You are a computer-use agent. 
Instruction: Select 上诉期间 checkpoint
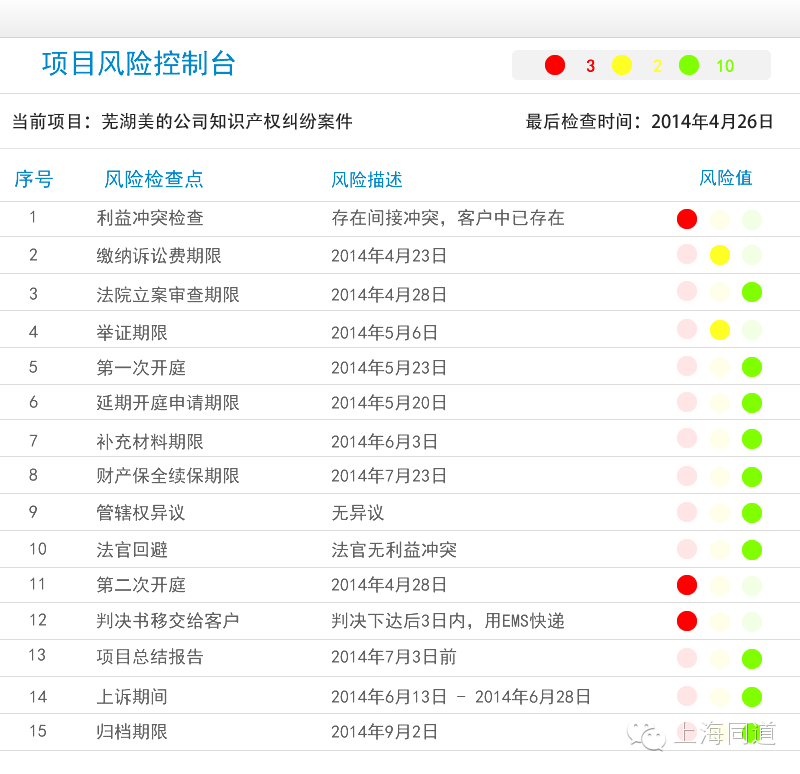pyautogui.click(x=132, y=696)
